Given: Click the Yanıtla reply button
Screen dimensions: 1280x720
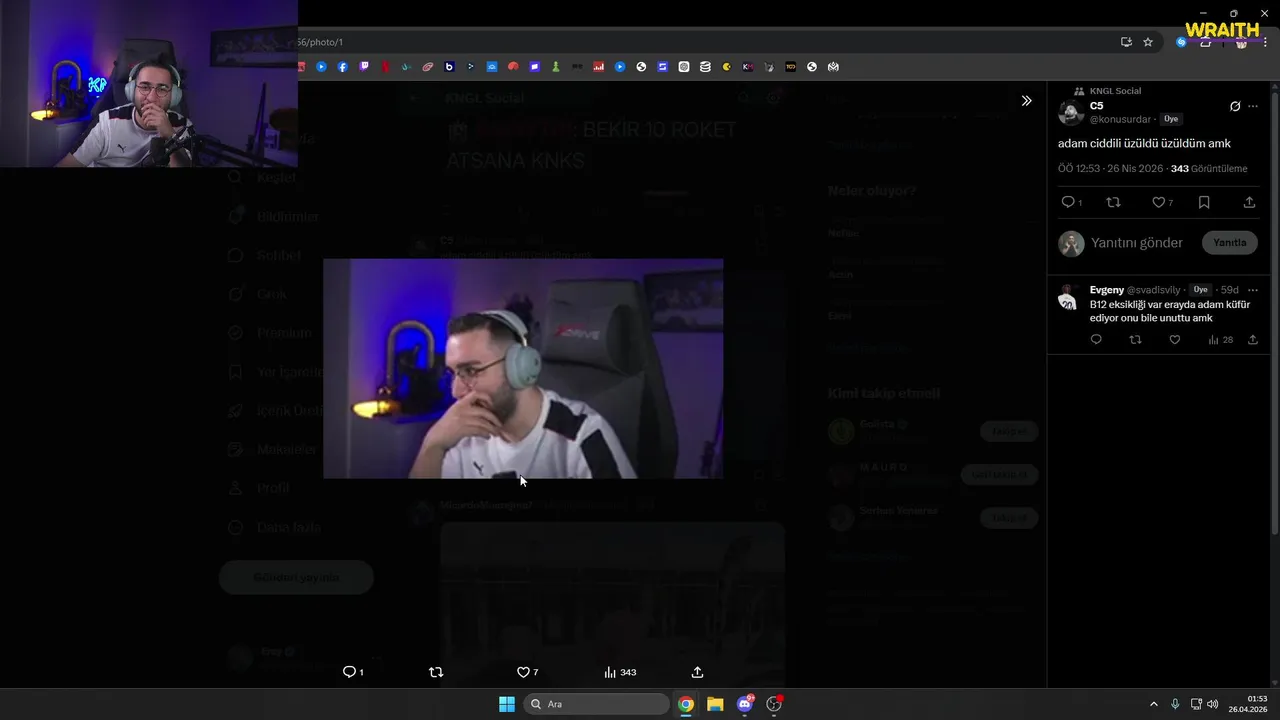Looking at the screenshot, I should (x=1229, y=243).
